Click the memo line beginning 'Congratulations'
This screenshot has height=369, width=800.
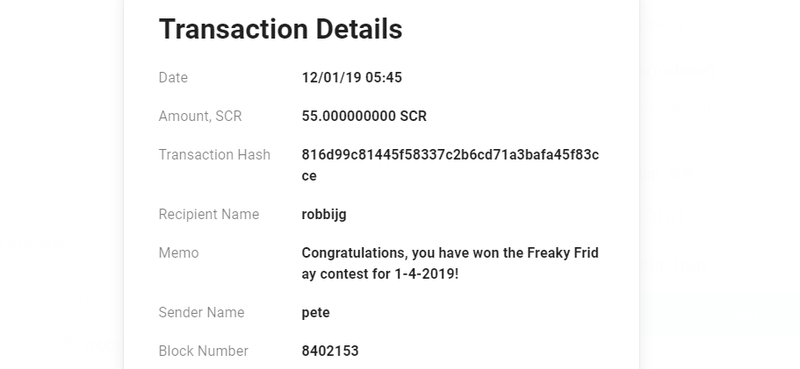pyautogui.click(x=450, y=253)
